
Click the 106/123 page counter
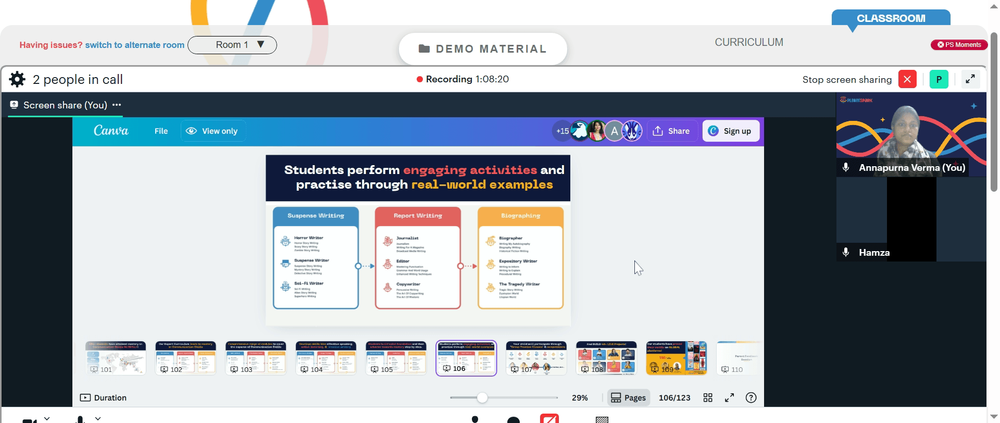click(x=674, y=397)
